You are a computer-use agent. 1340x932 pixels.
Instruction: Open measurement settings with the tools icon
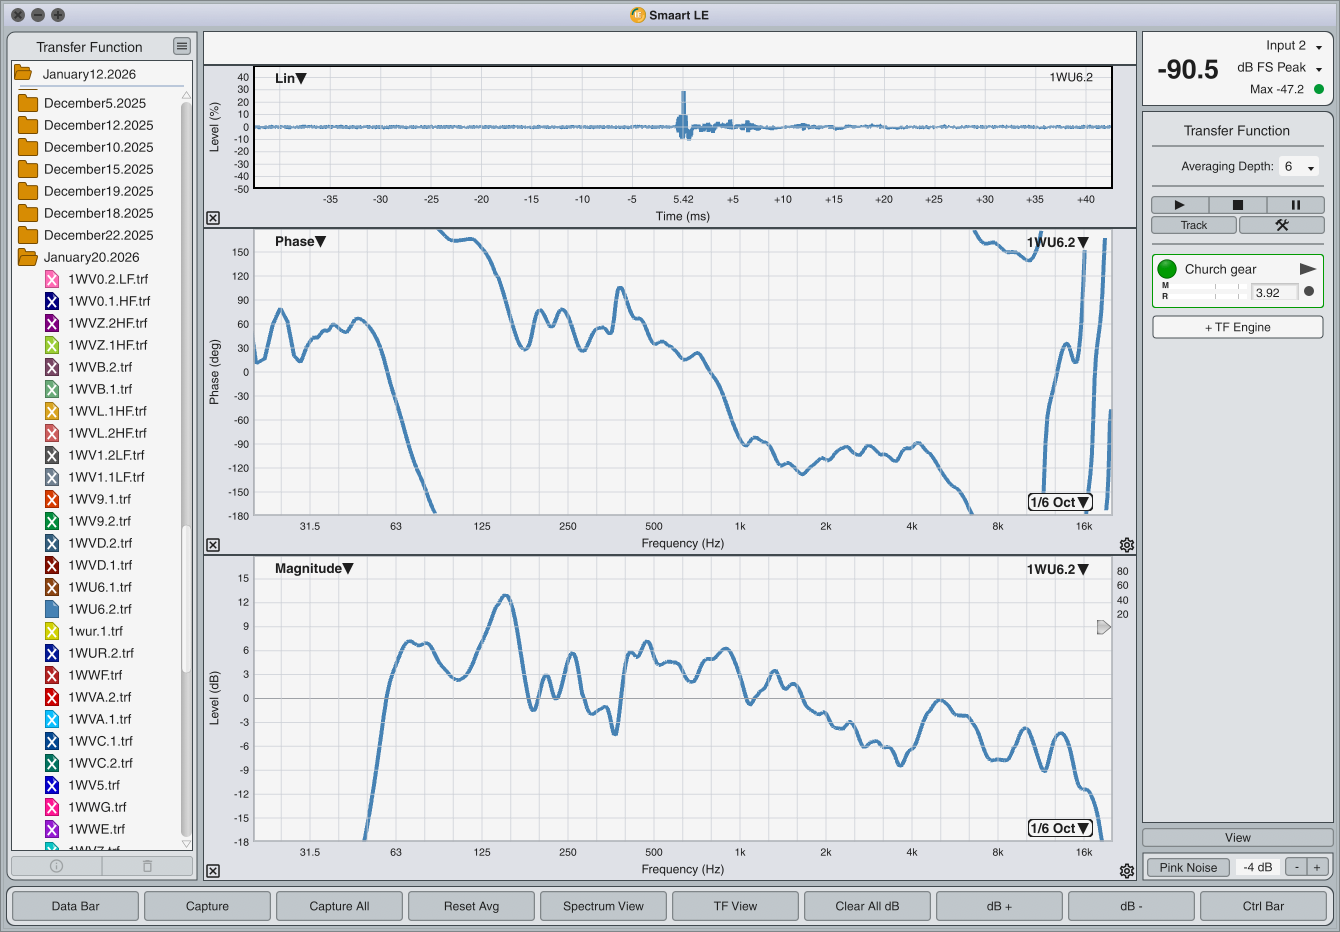coord(1281,225)
